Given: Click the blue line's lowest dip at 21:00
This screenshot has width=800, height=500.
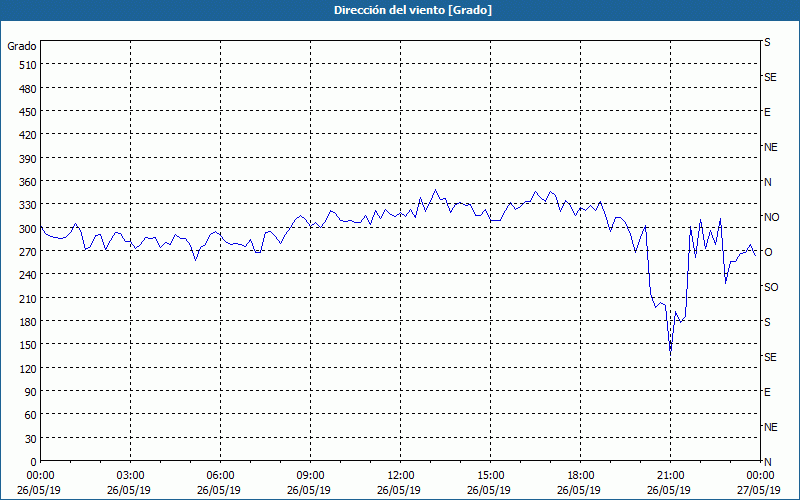Looking at the screenshot, I should click(670, 352).
